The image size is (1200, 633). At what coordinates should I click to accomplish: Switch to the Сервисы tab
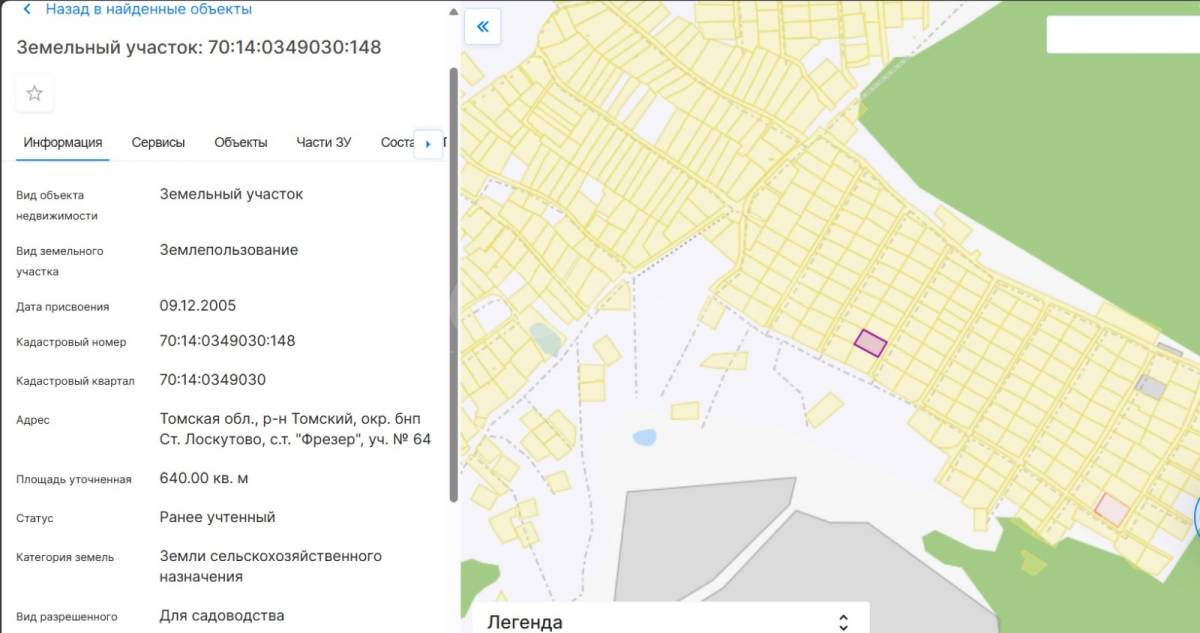pyautogui.click(x=158, y=142)
